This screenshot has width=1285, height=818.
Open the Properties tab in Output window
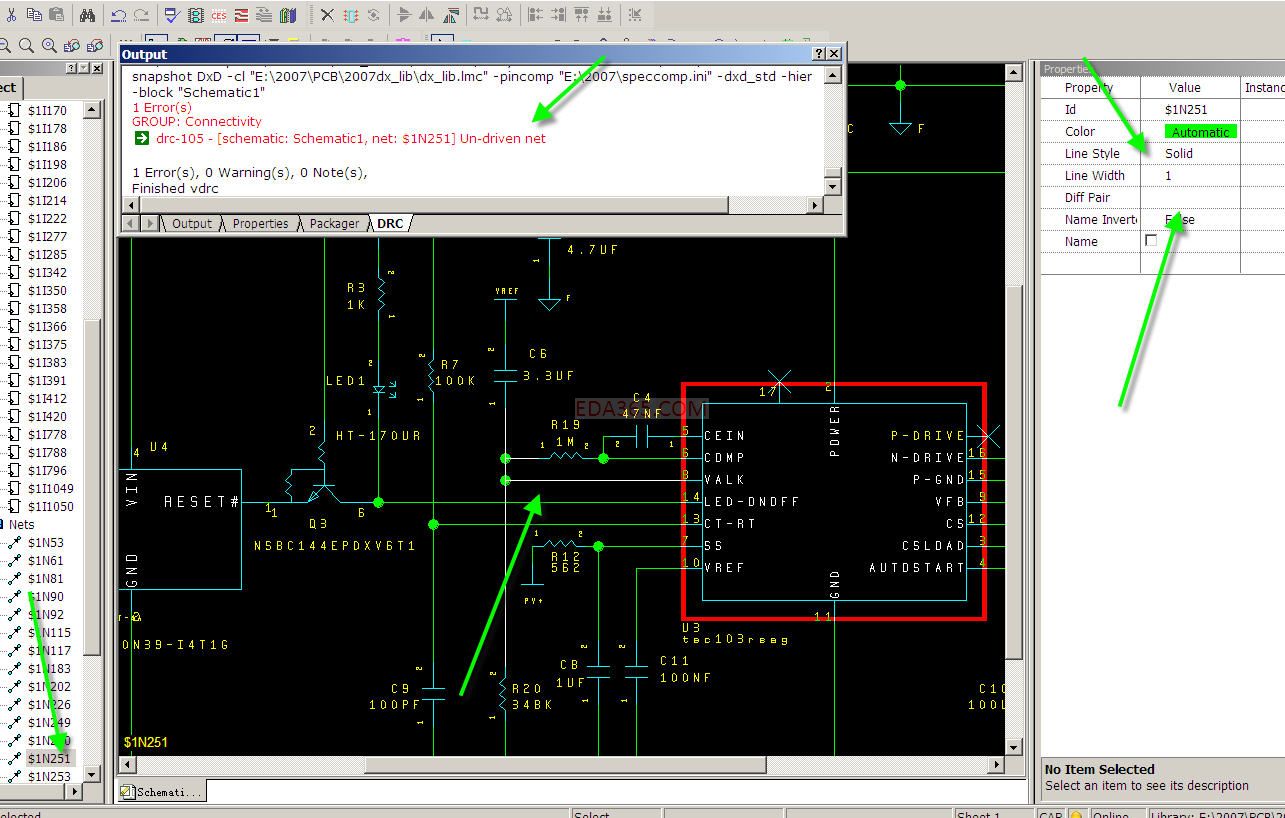260,223
